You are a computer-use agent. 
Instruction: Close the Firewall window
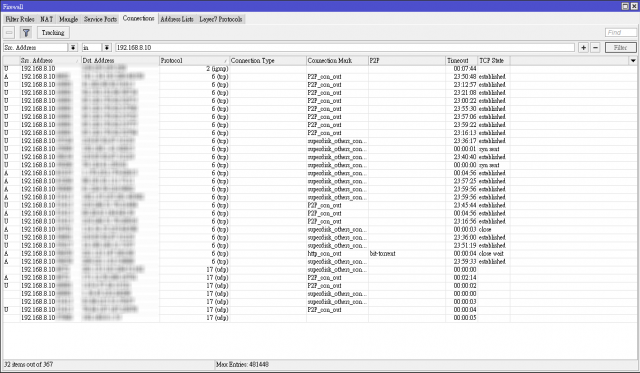point(634,6)
